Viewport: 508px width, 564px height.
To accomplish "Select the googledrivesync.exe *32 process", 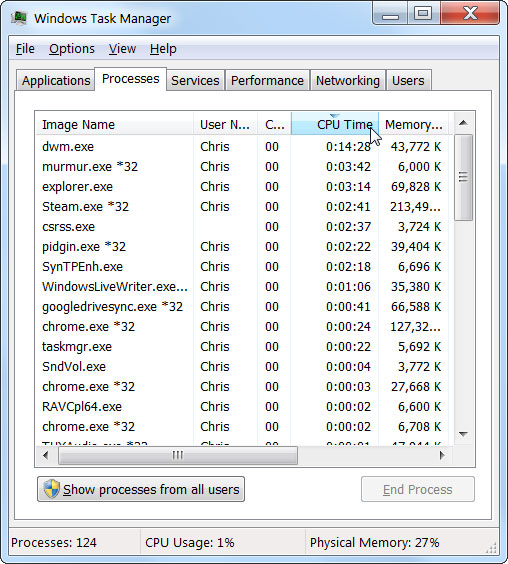I will point(242,307).
